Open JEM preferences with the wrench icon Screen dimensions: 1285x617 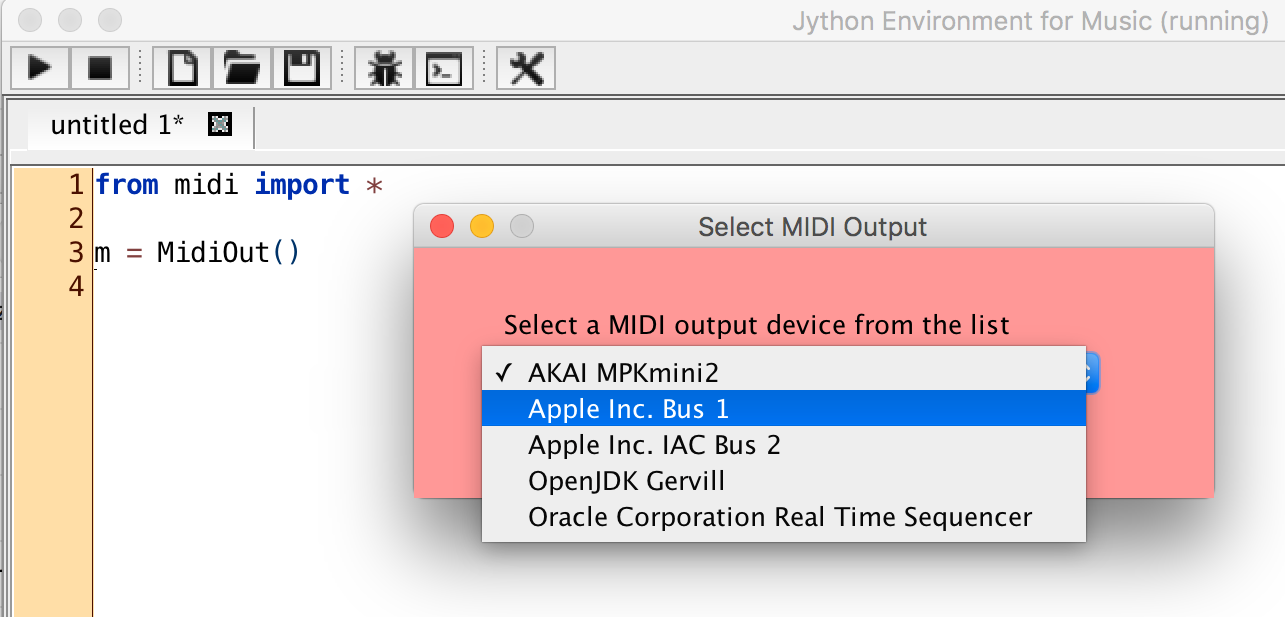[x=525, y=67]
